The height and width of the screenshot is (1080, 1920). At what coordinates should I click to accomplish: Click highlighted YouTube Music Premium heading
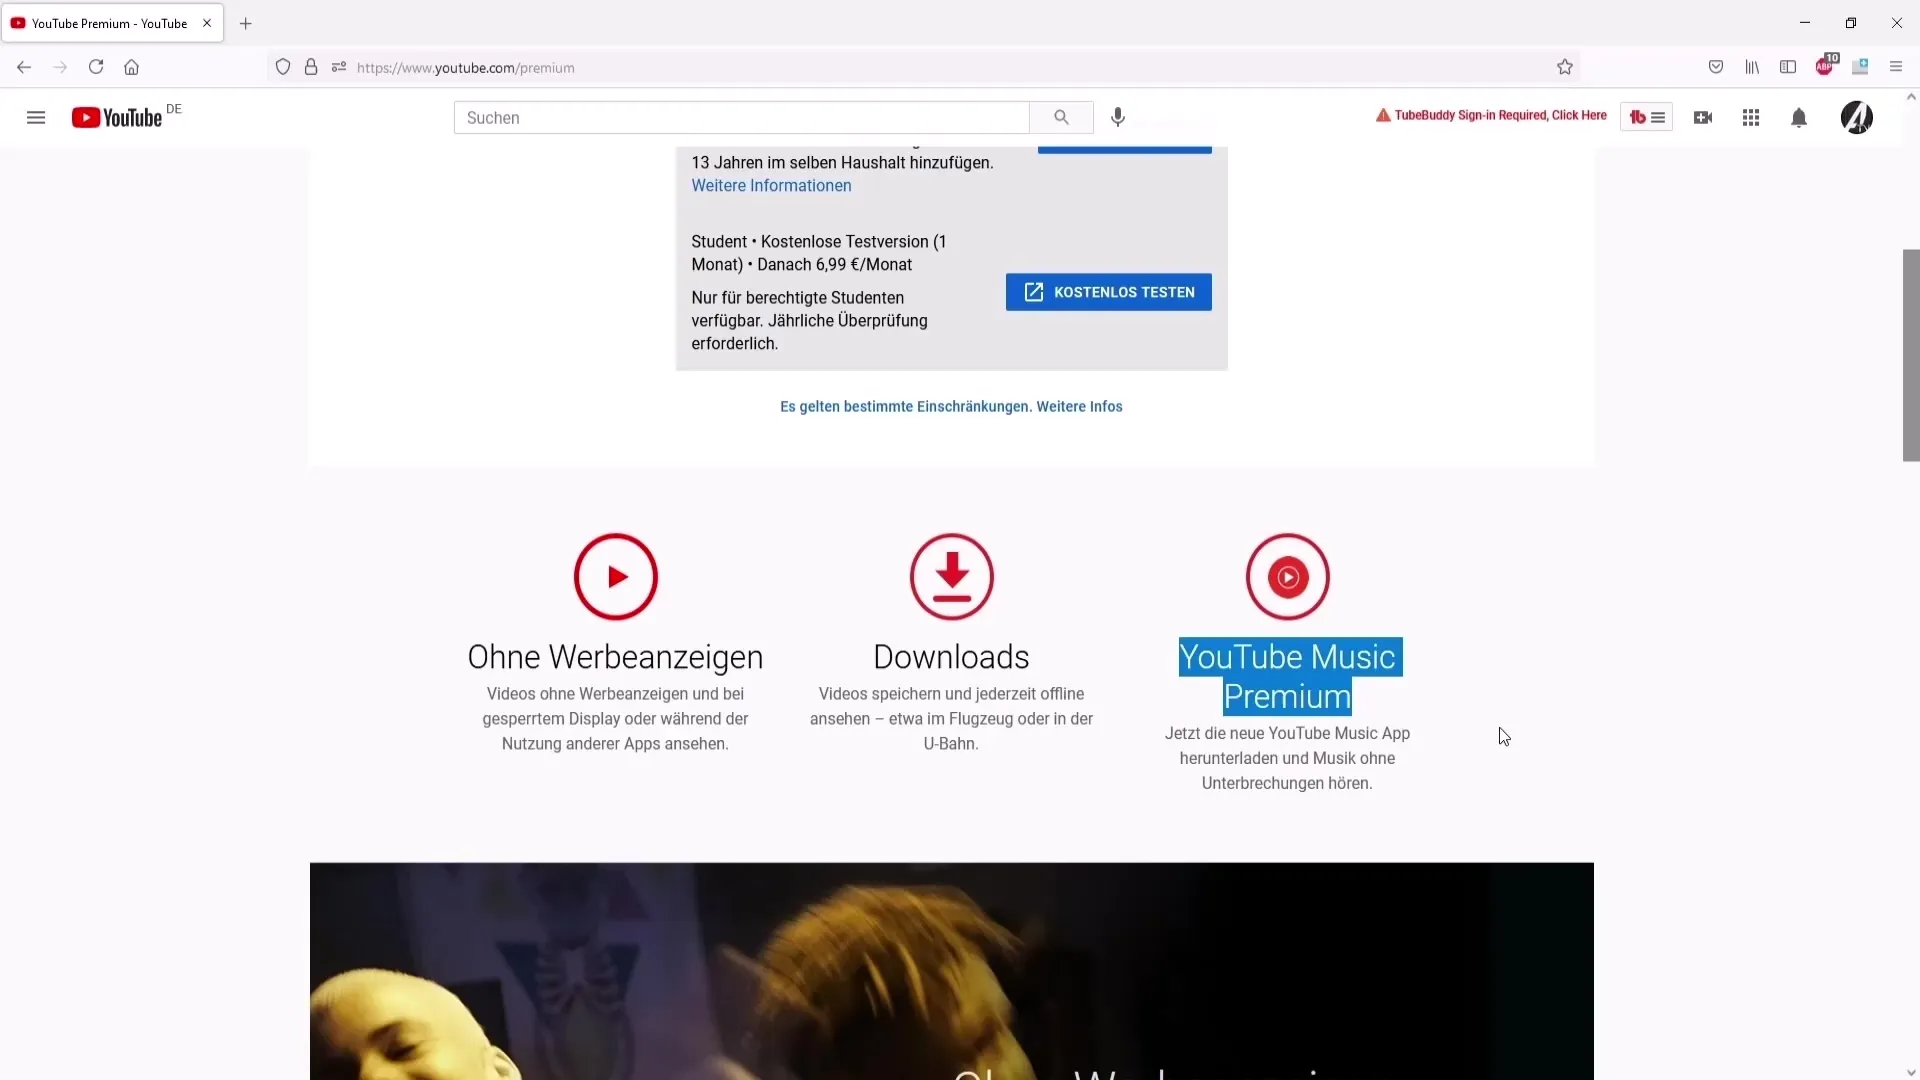pos(1288,677)
